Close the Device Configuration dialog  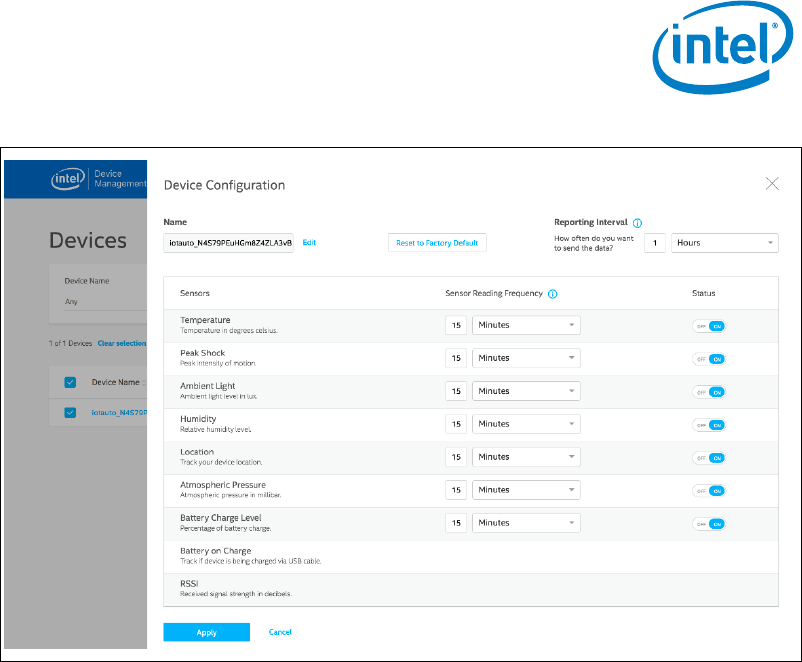771,184
